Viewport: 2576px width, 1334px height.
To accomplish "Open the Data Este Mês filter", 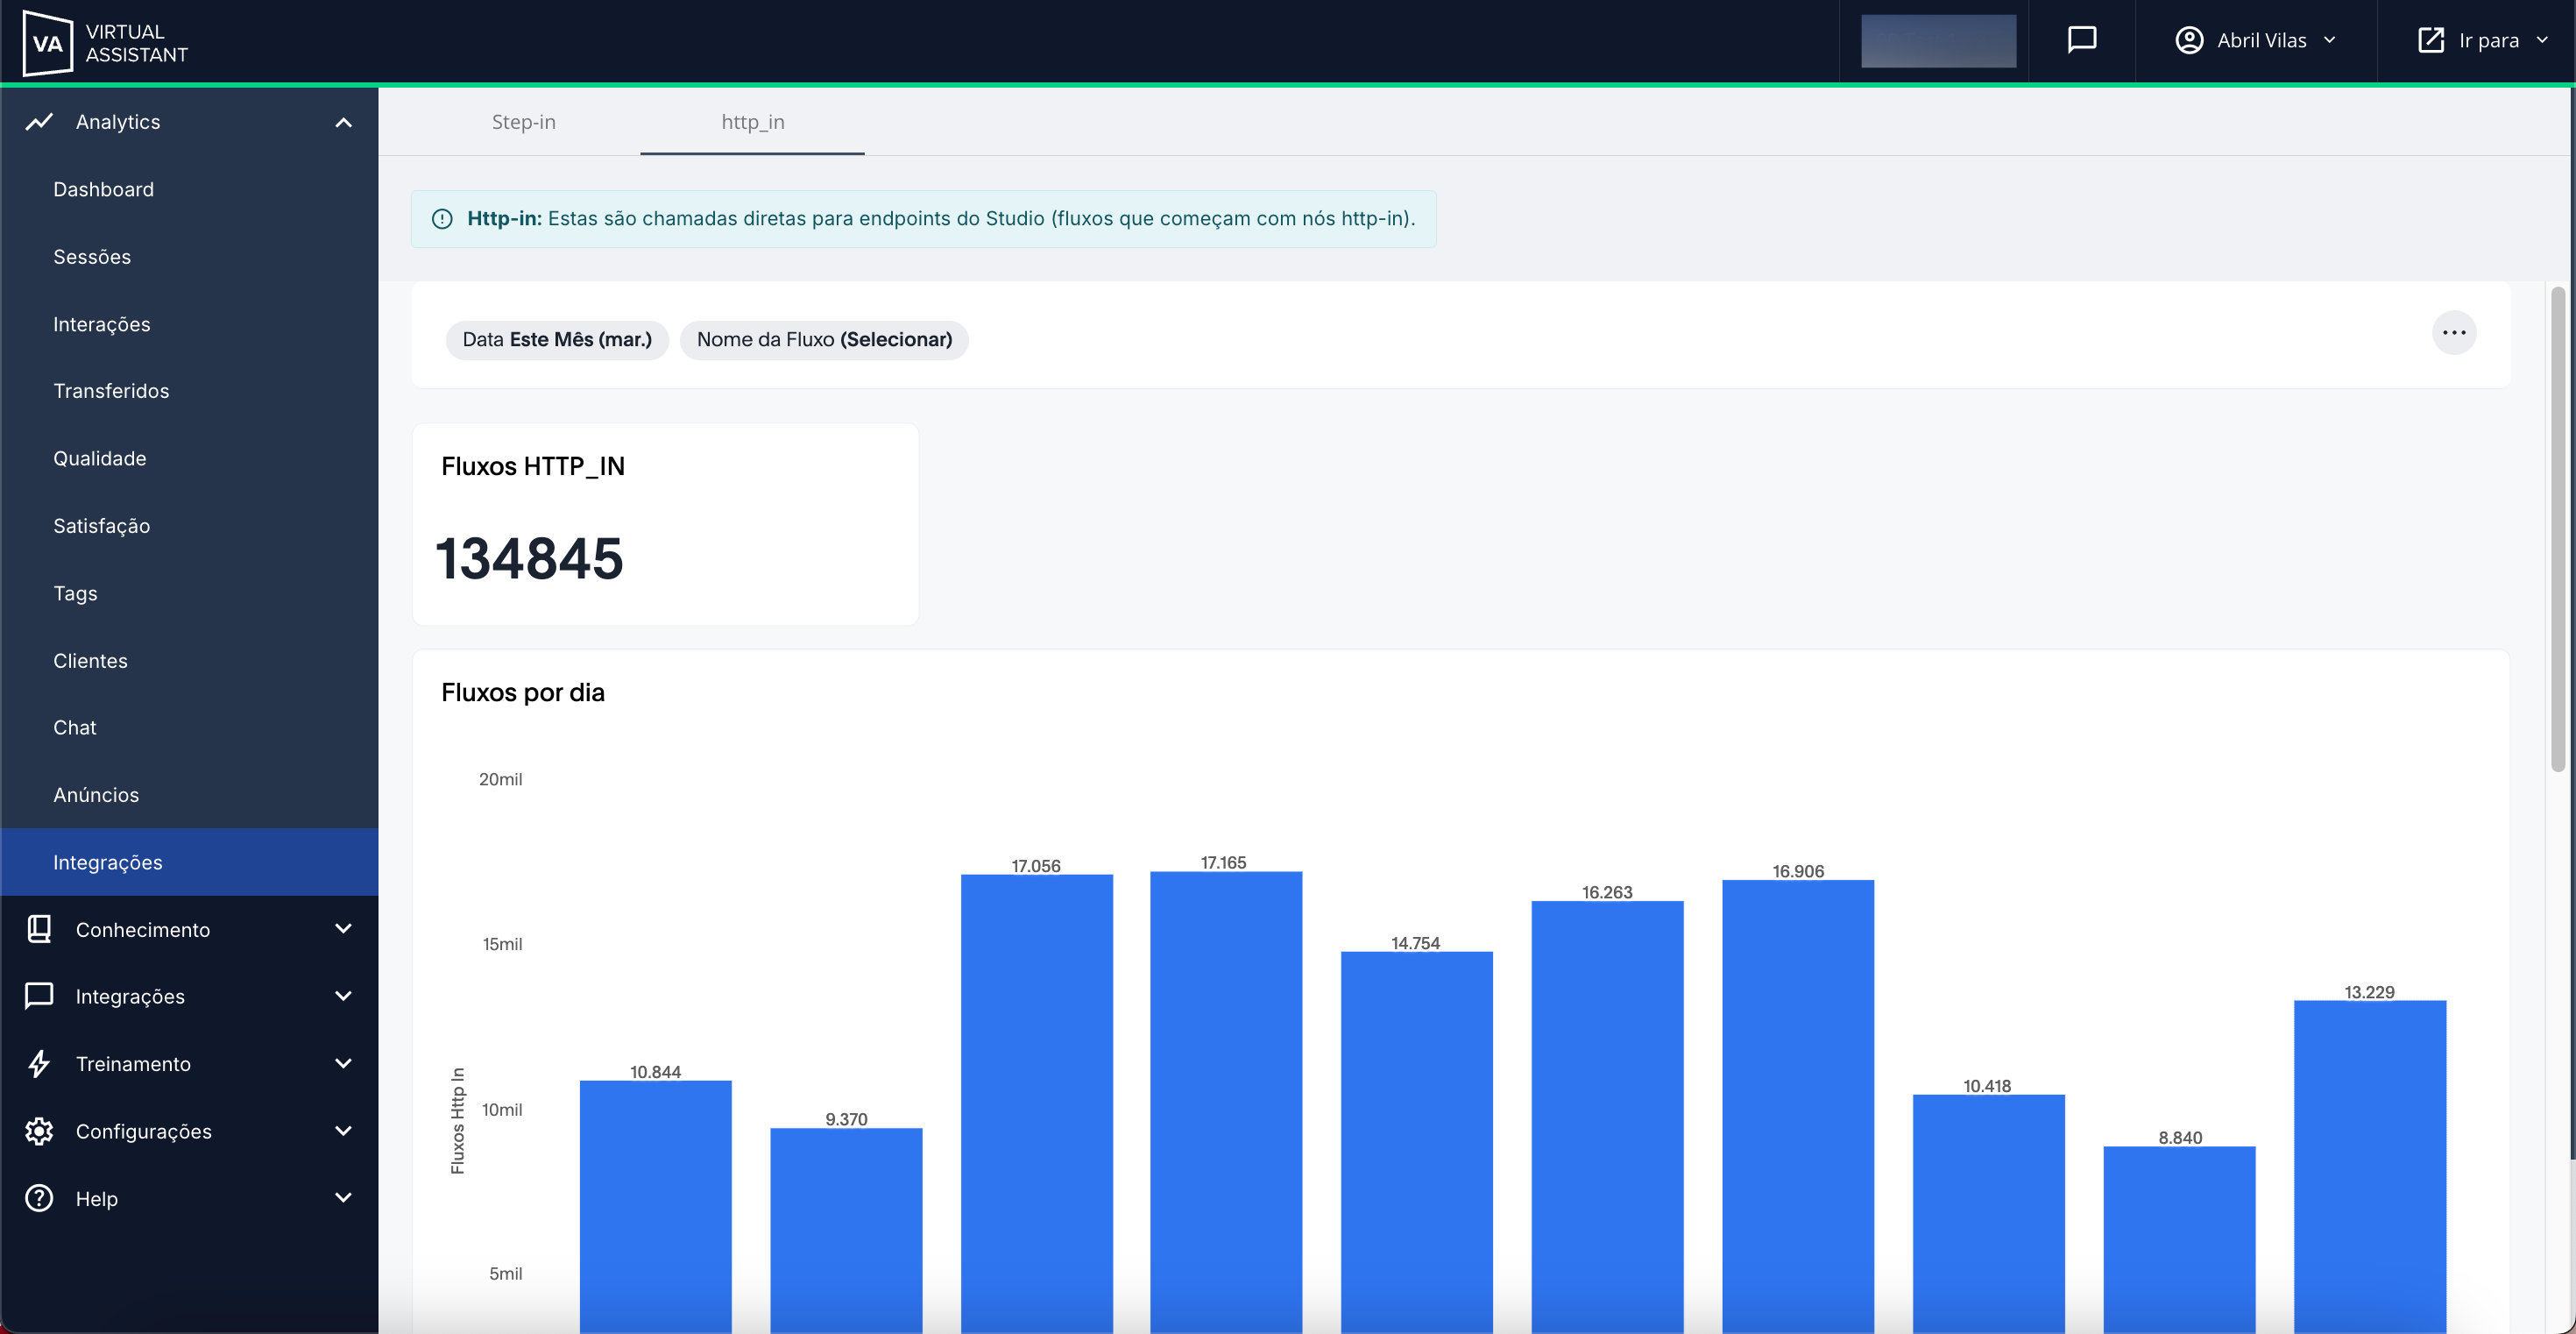I will (557, 340).
